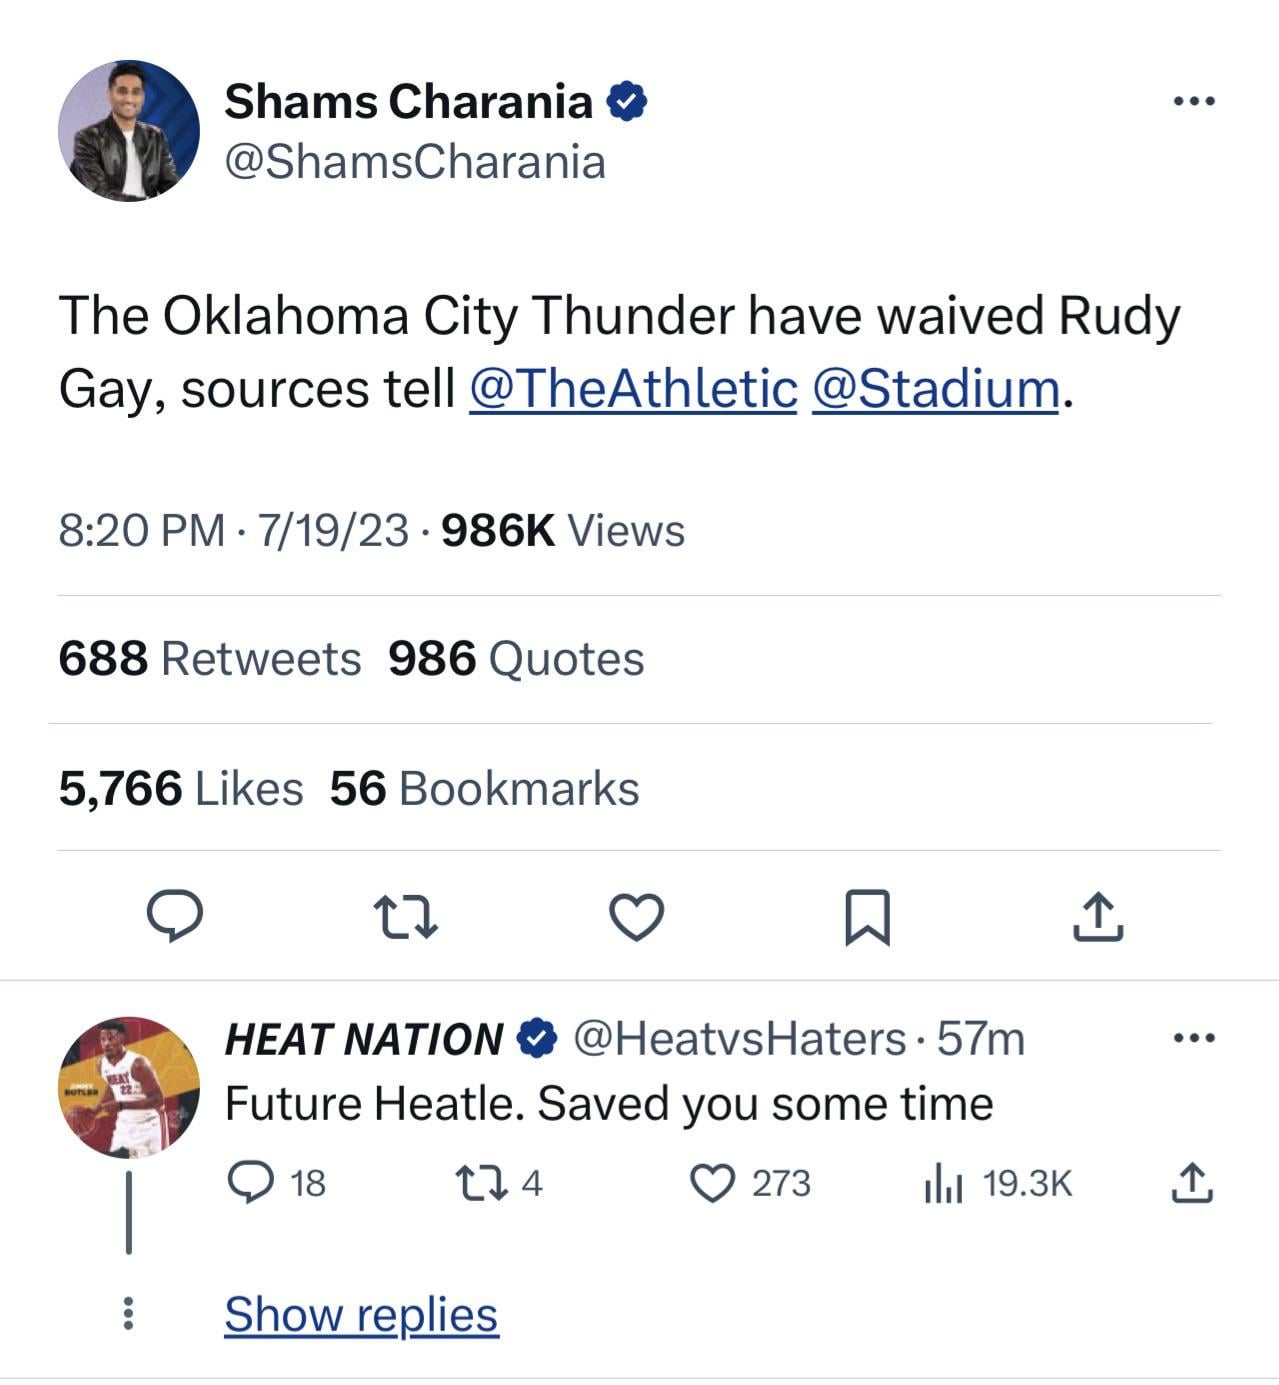Open the @Stadium mention link

tap(935, 388)
